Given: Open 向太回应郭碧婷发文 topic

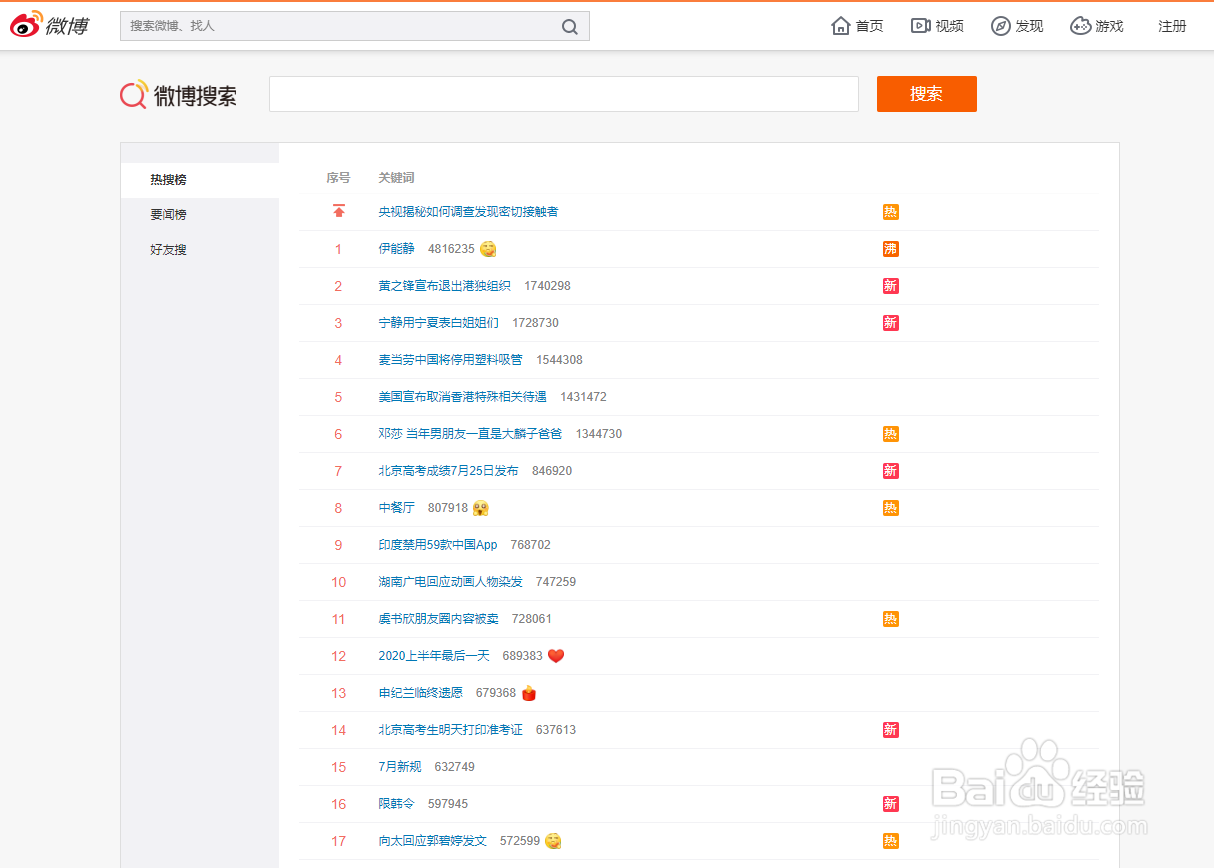Looking at the screenshot, I should click(x=432, y=841).
